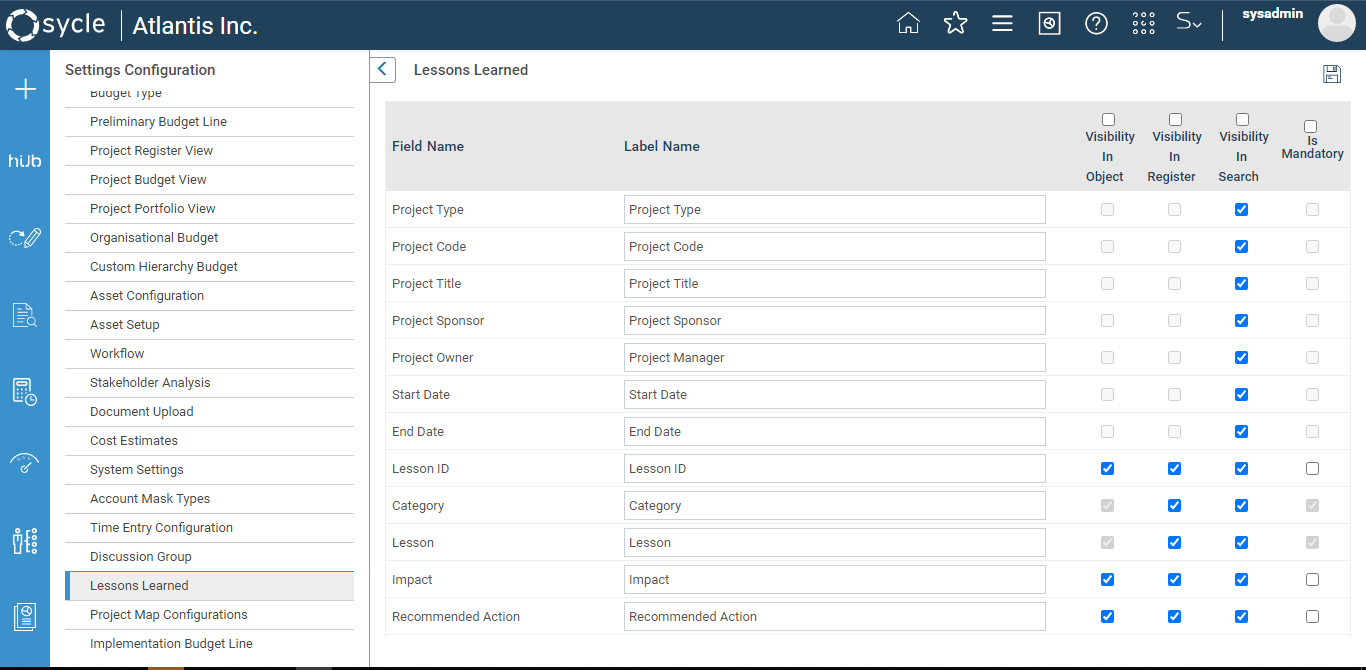Open the document search sidebar icon
The image size is (1366, 670).
pos(25,315)
